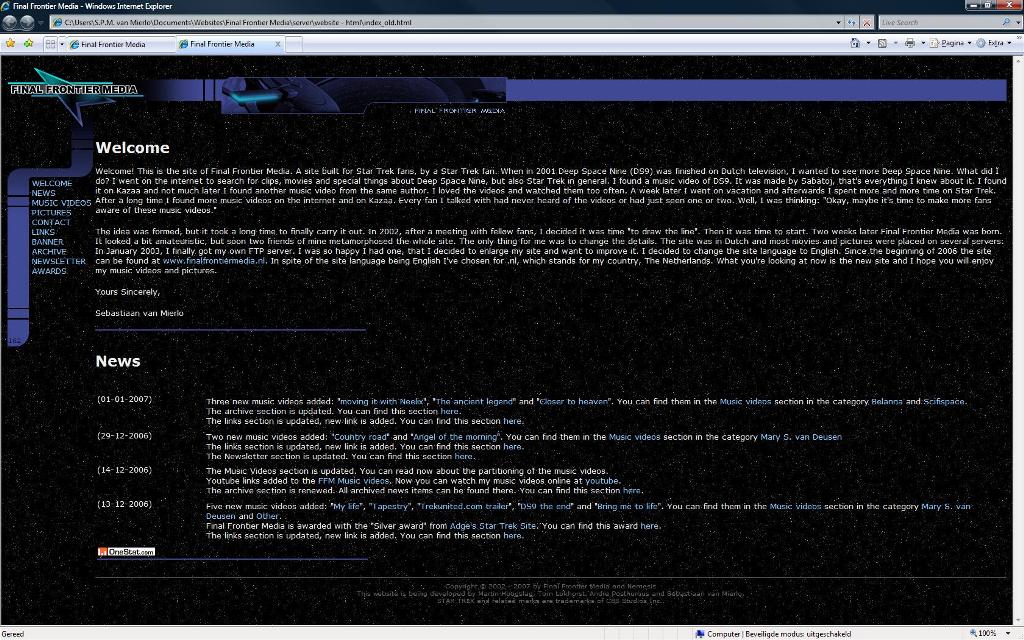Go back using the browser Back button

(10, 22)
